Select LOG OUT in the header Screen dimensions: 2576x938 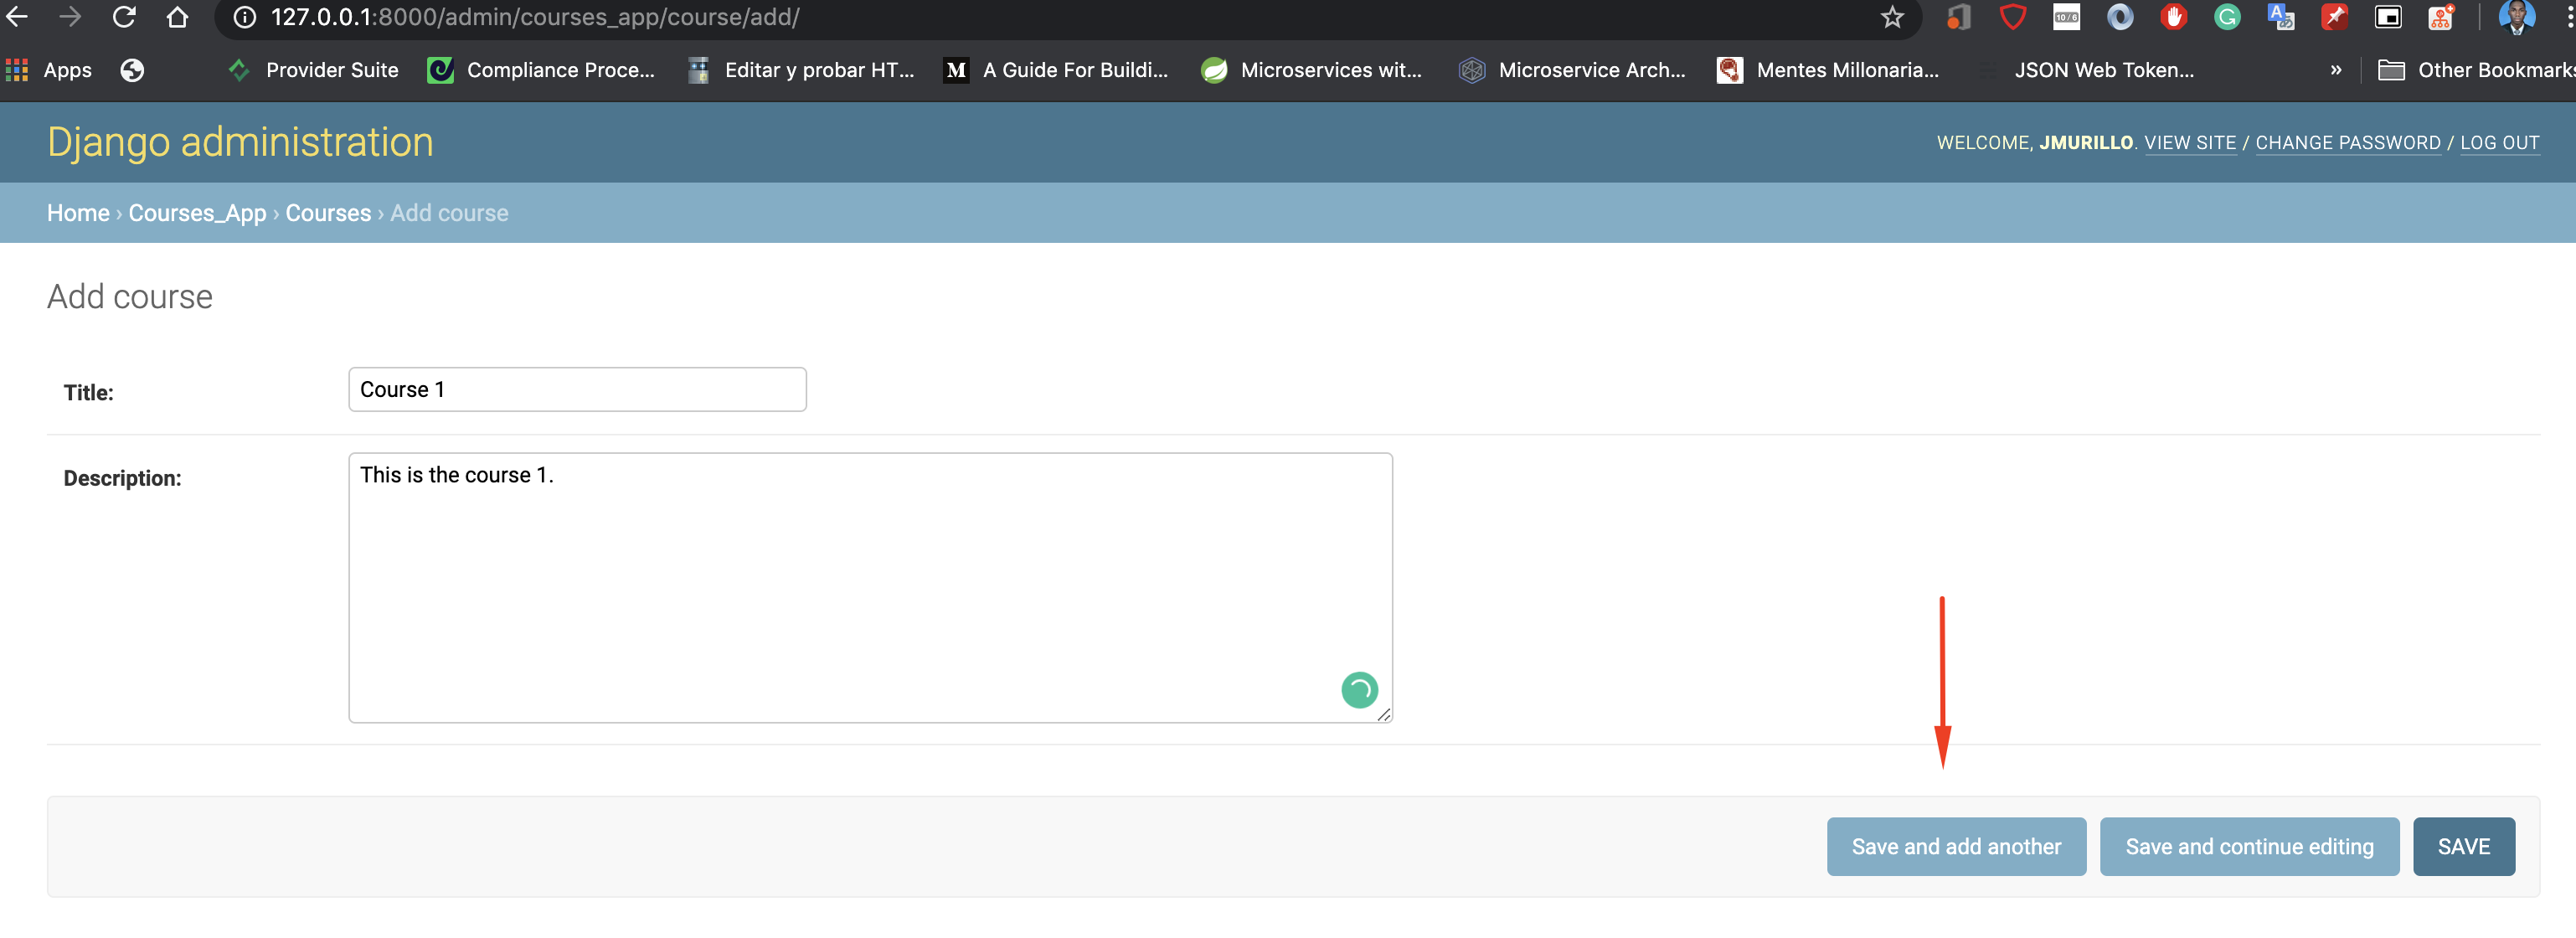(x=2500, y=142)
